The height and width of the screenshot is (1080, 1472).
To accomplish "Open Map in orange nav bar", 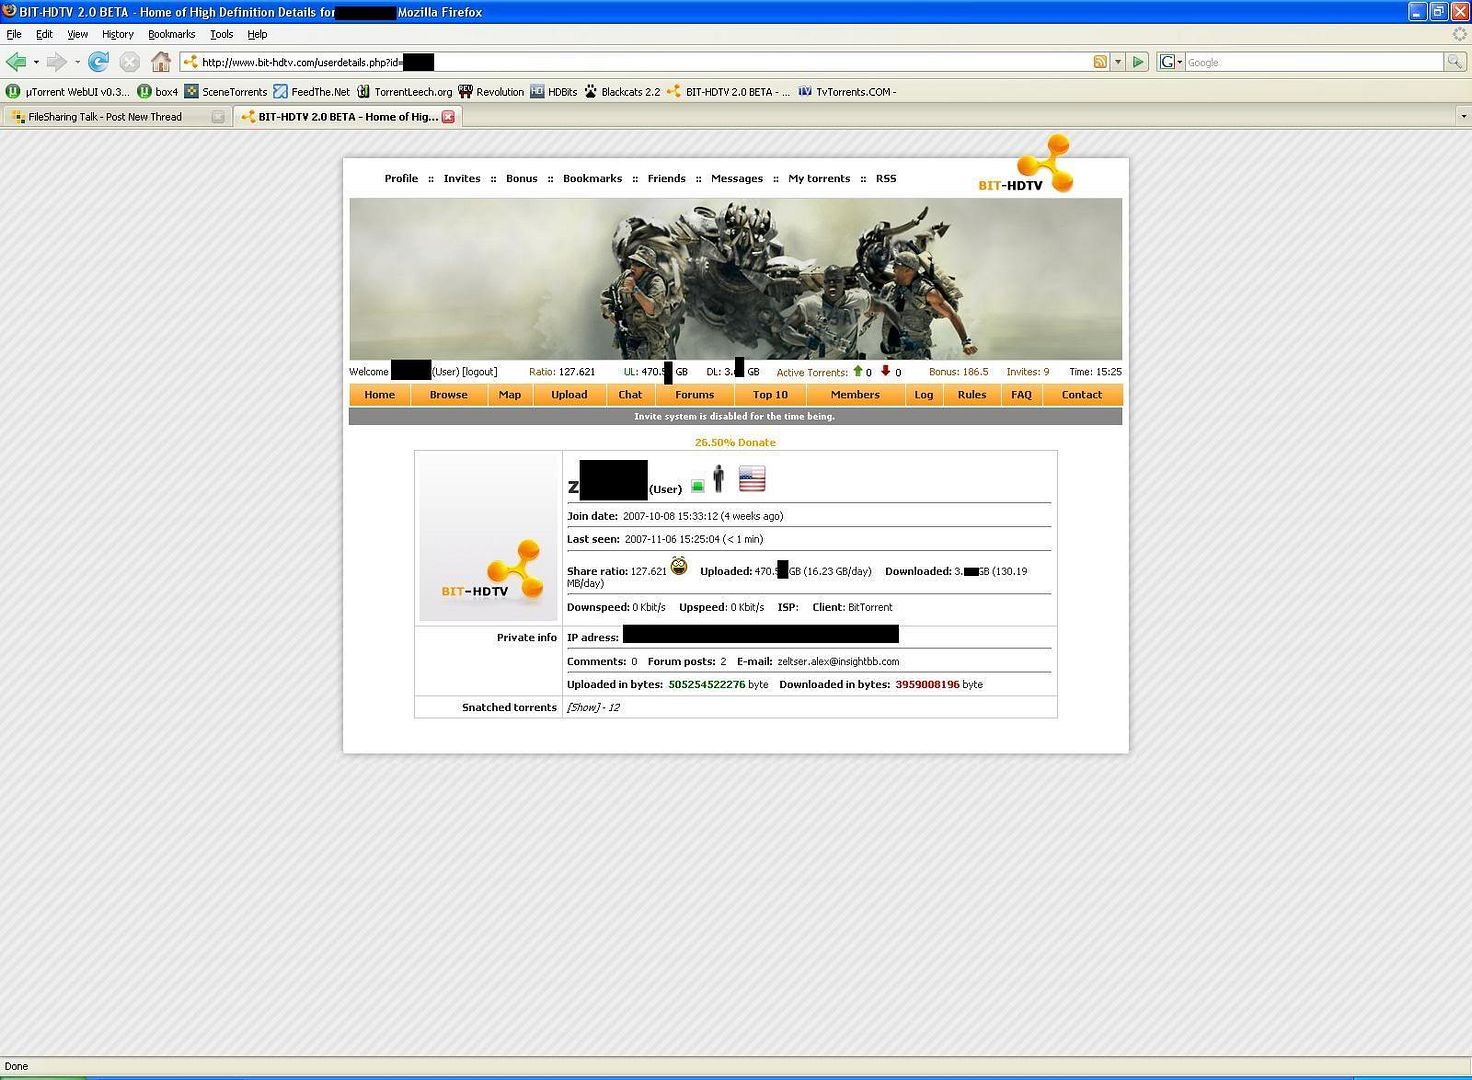I will (510, 395).
